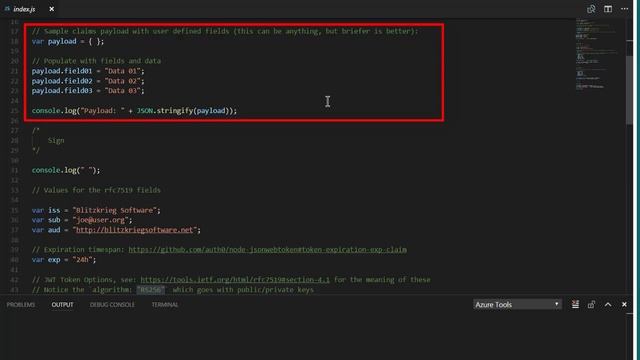This screenshot has width=640, height=360.
Task: Clear the output with clear icon
Action: click(575, 304)
